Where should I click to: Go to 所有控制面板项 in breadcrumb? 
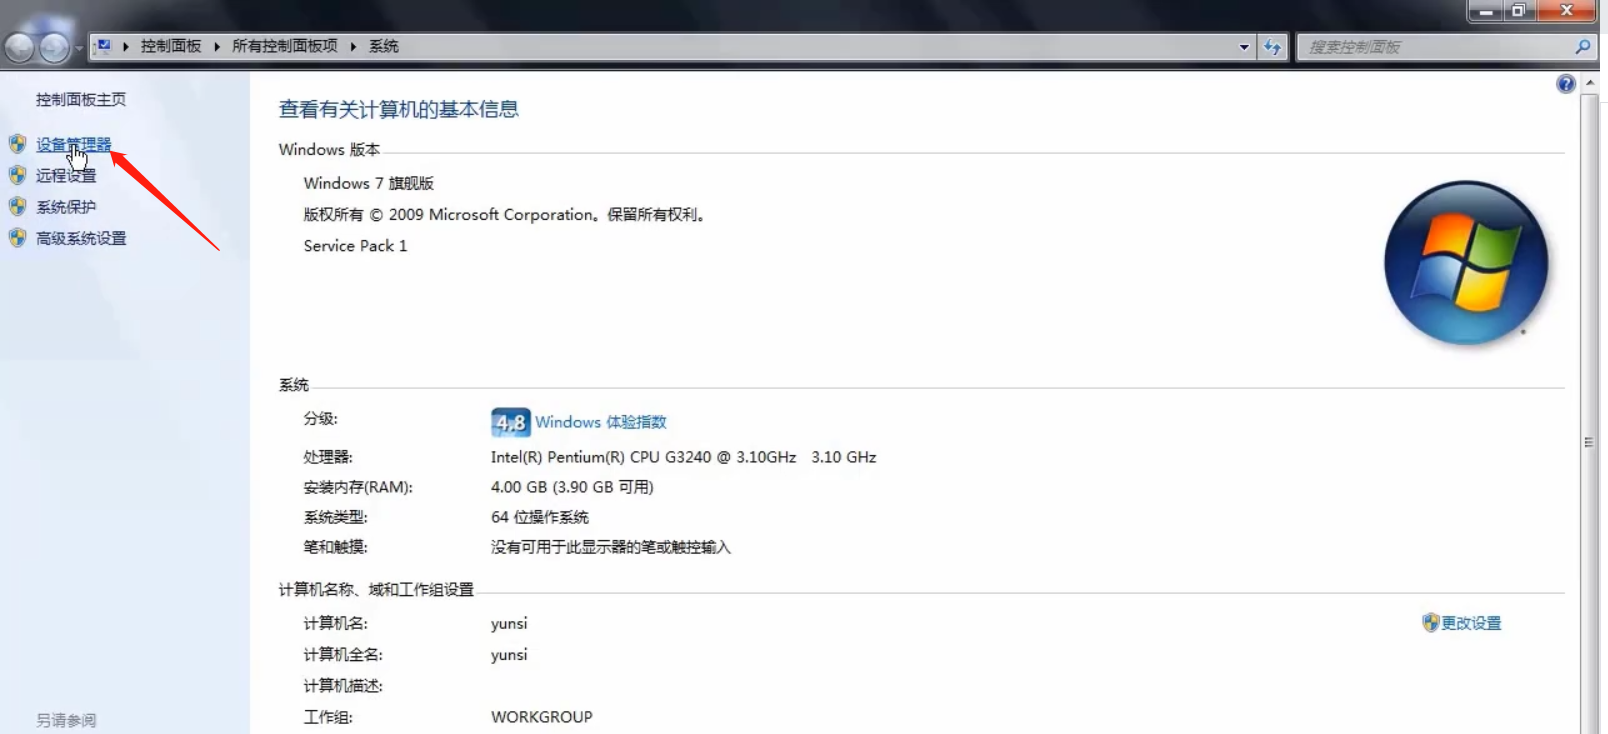285,46
